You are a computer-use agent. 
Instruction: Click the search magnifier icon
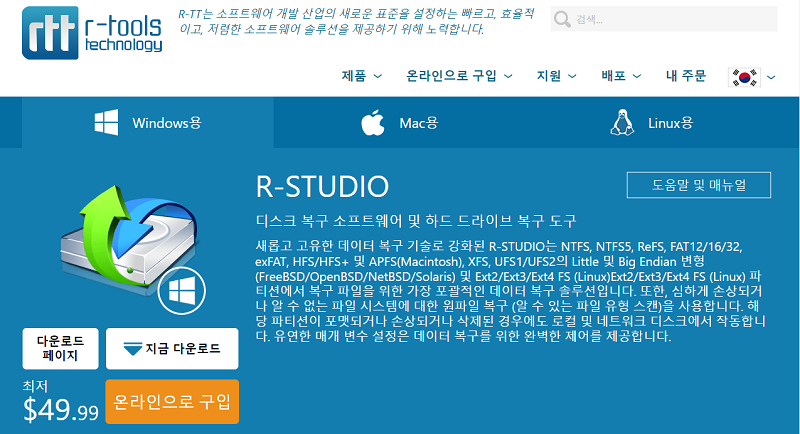(562, 19)
